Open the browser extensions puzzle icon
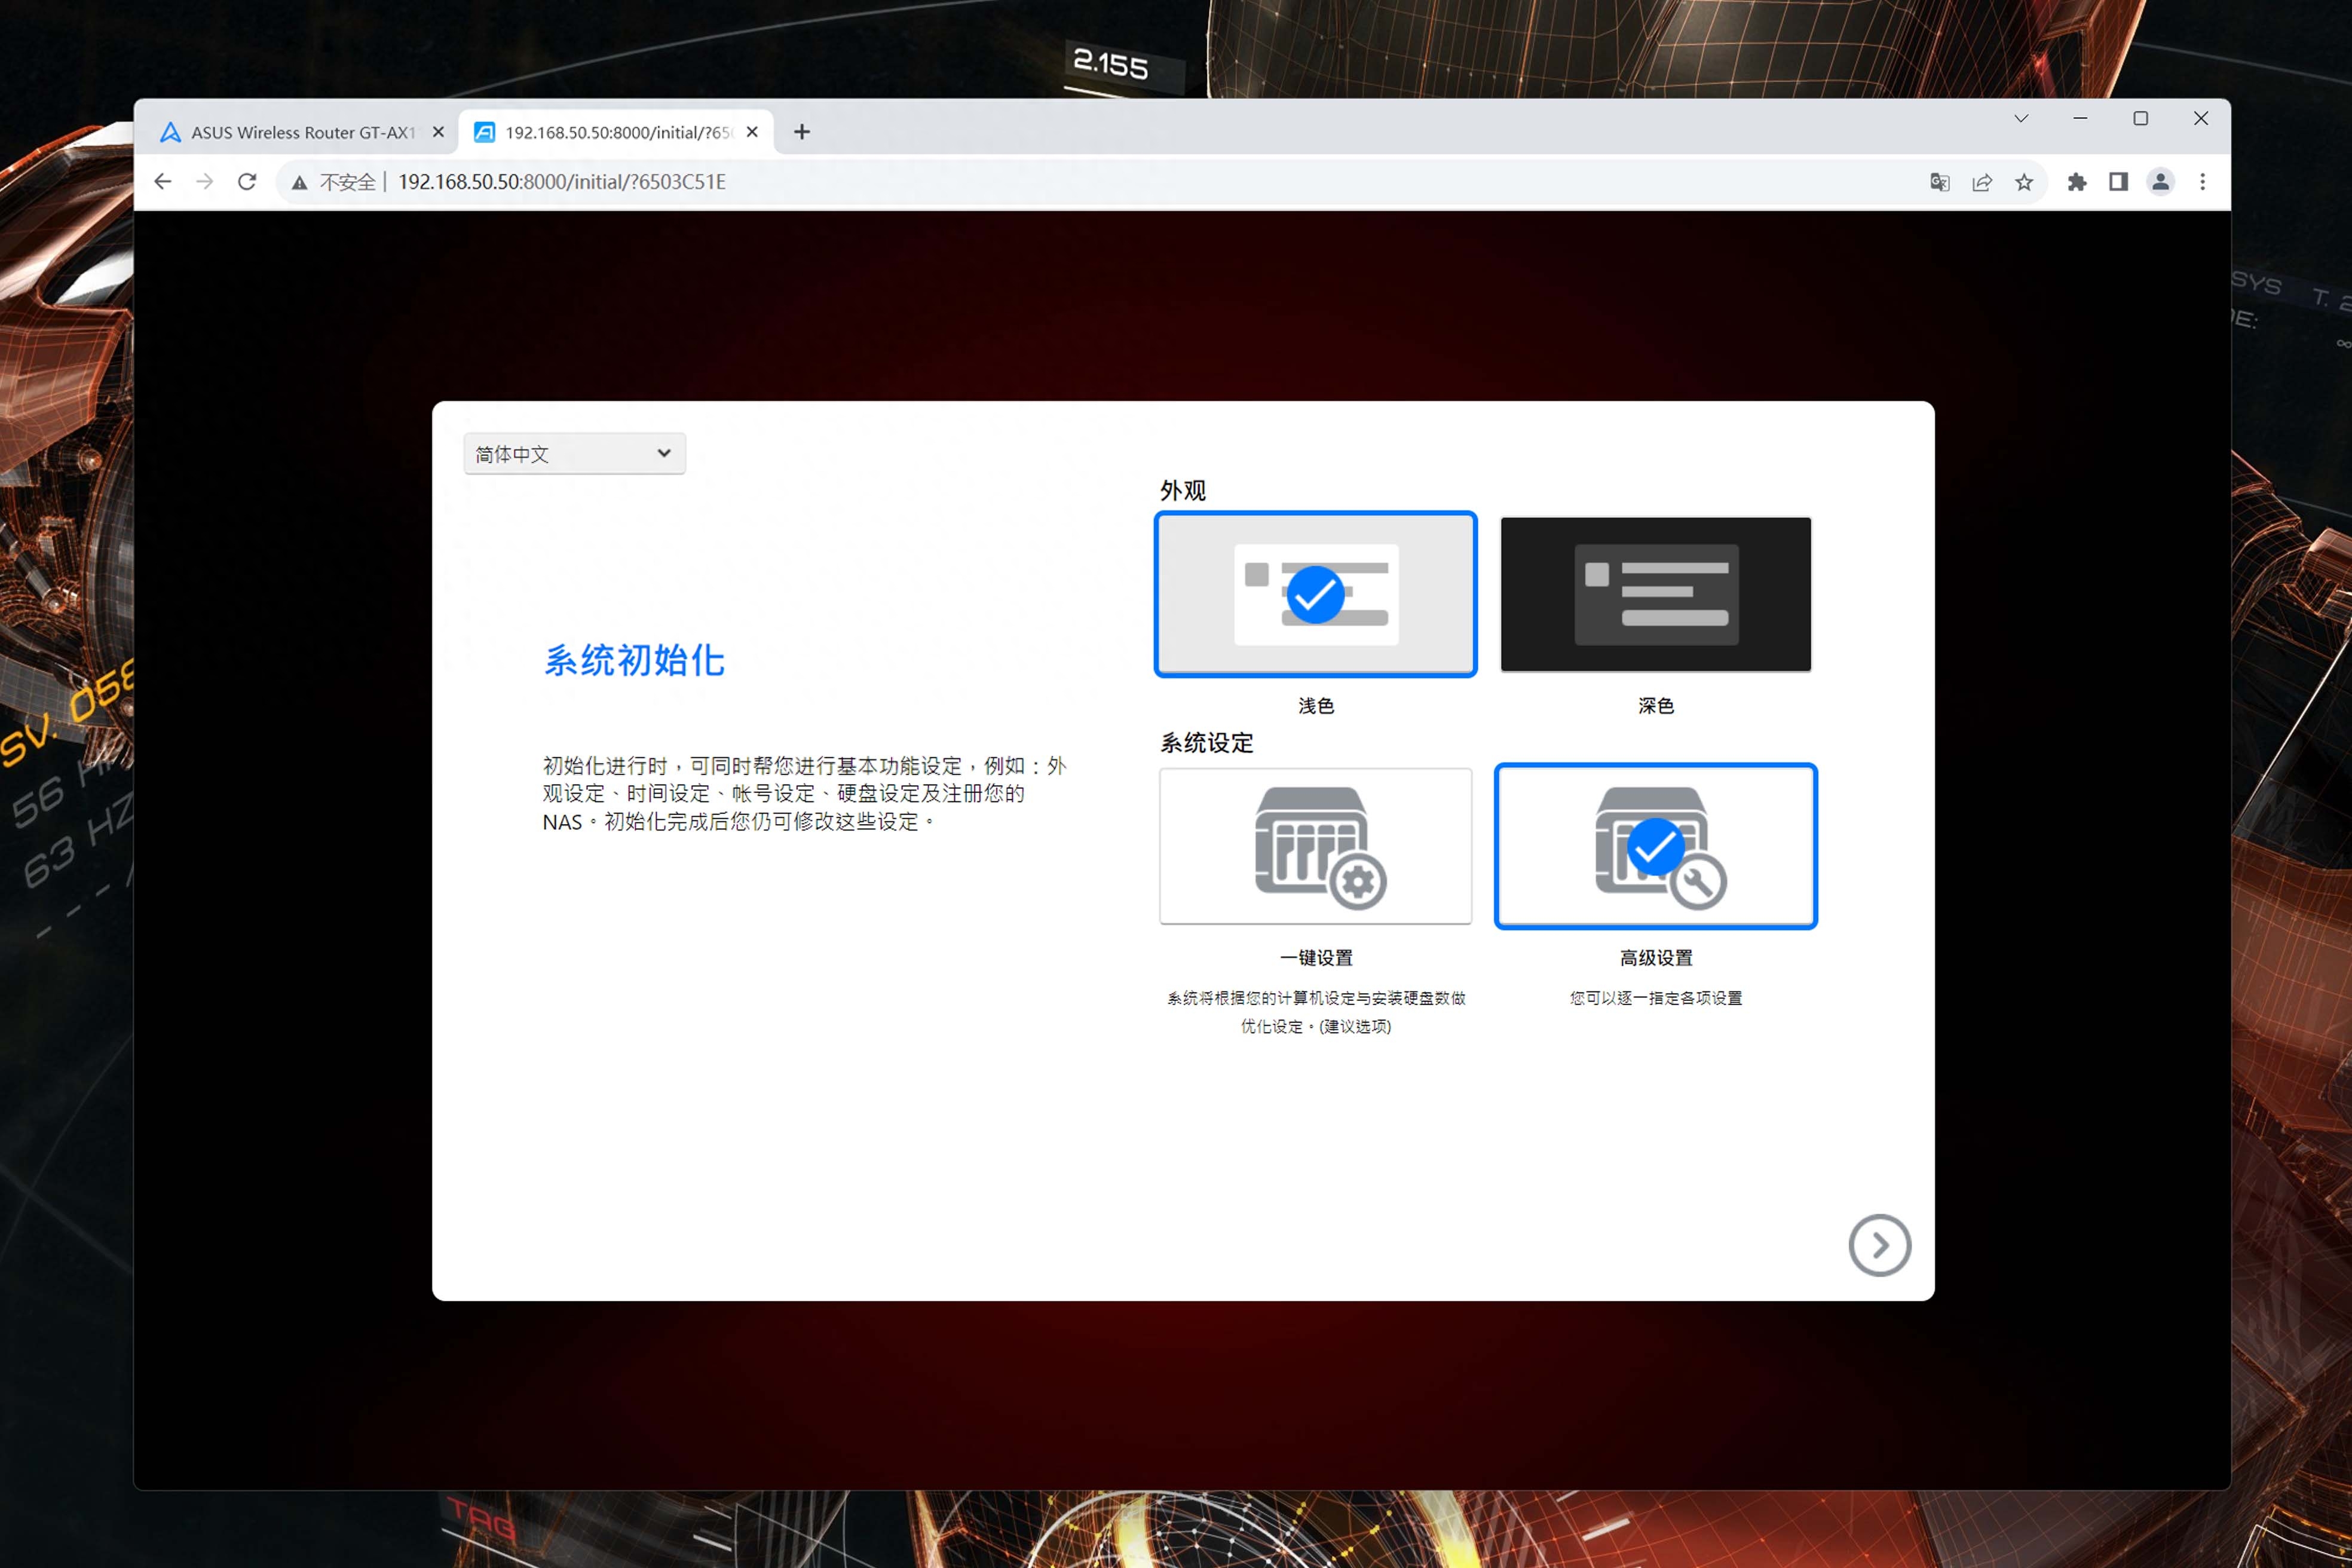This screenshot has height=1568, width=2352. coord(2077,182)
